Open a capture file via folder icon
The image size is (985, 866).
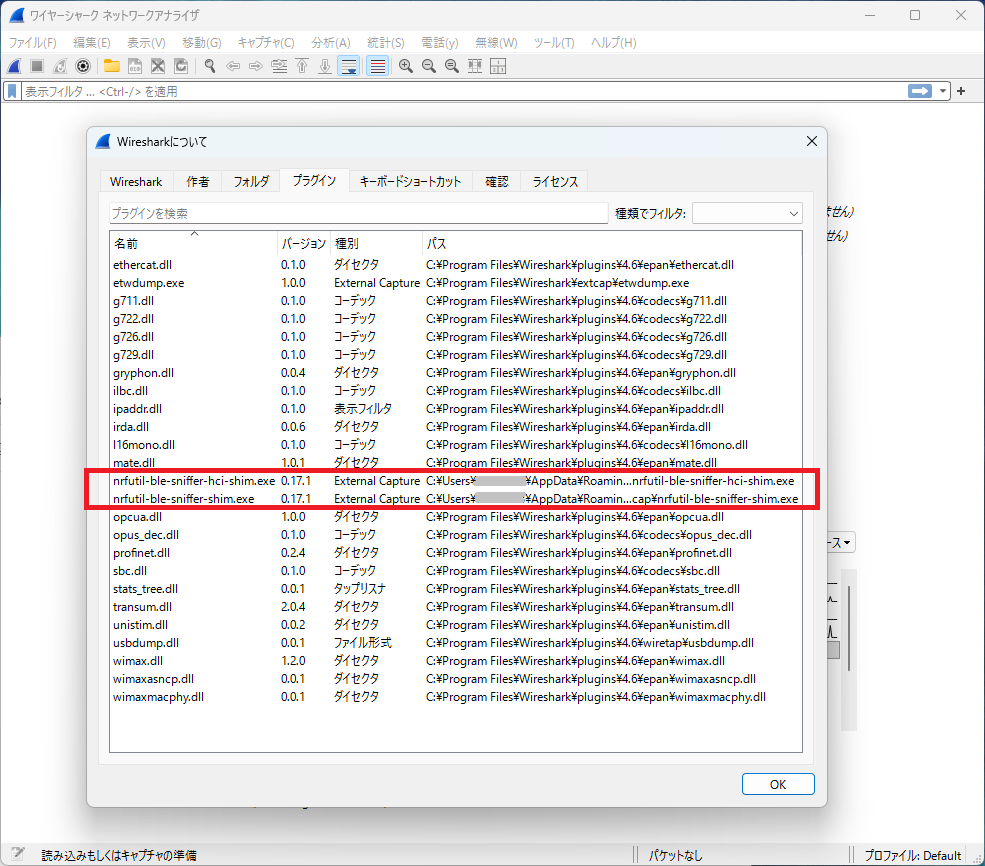(111, 66)
